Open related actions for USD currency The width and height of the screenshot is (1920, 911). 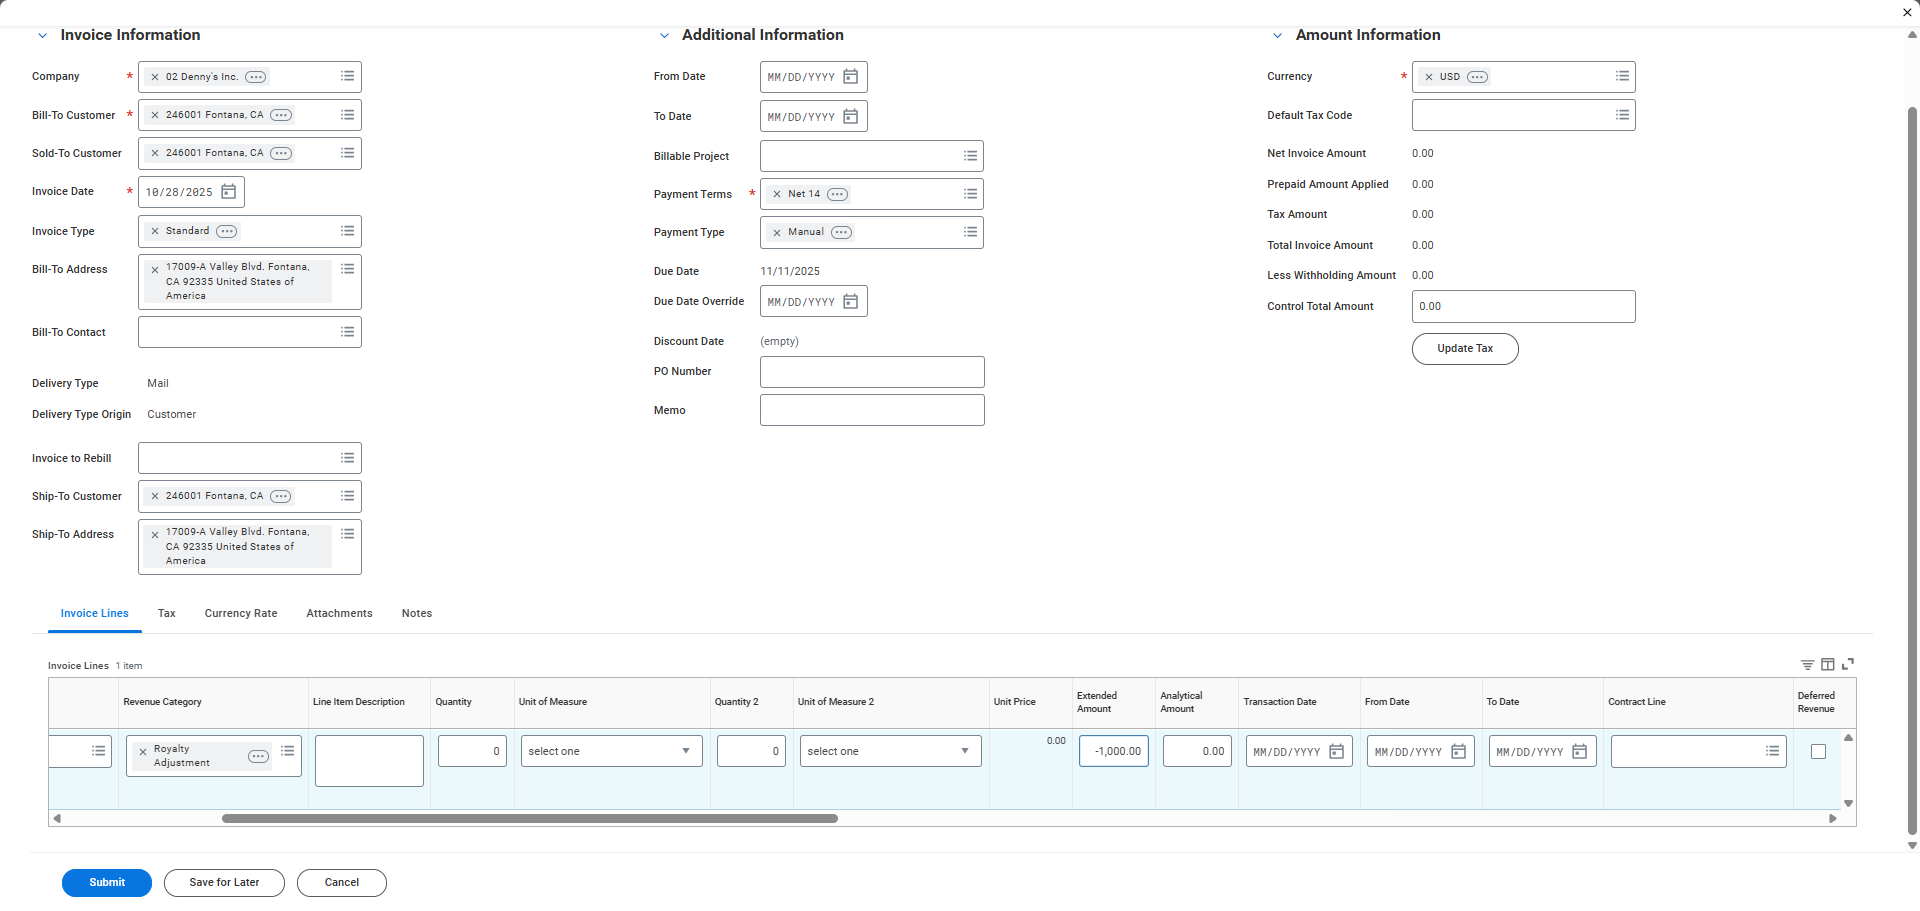(x=1477, y=77)
